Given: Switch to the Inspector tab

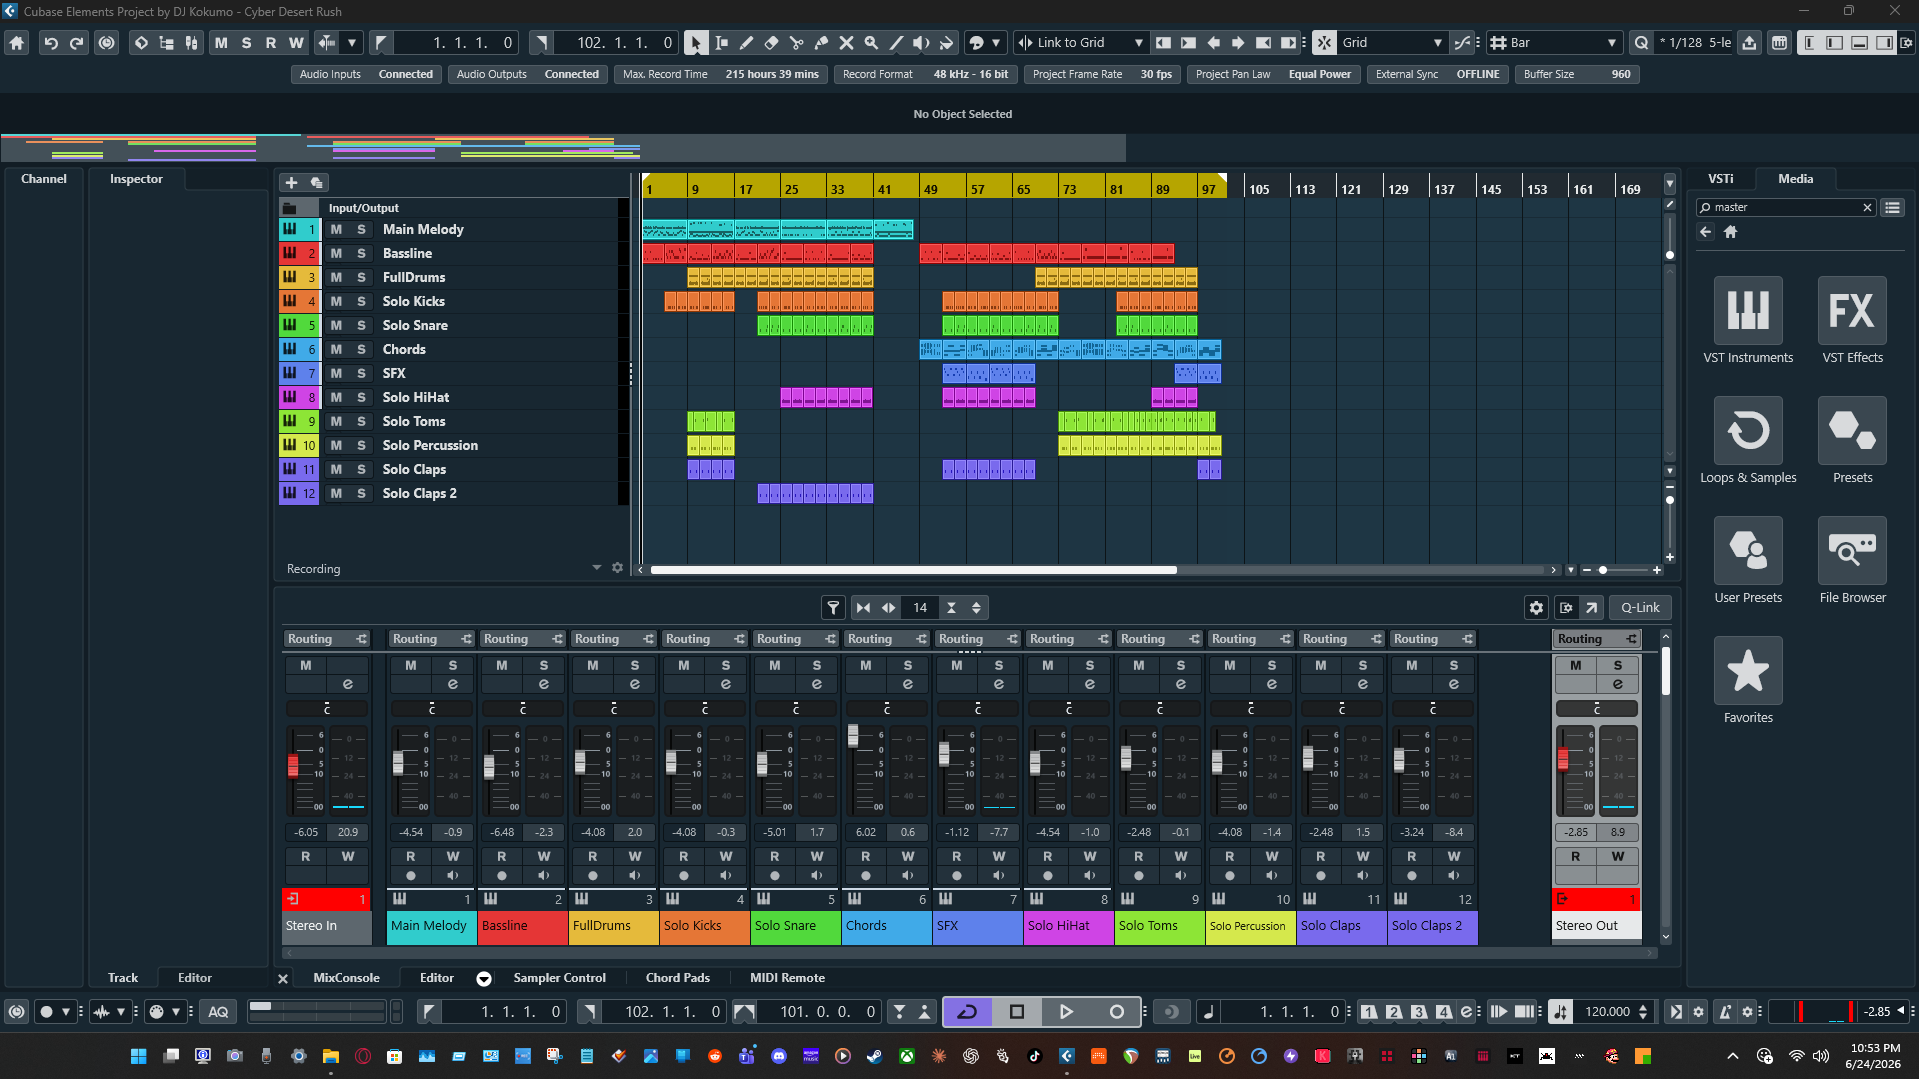Looking at the screenshot, I should click(x=136, y=179).
